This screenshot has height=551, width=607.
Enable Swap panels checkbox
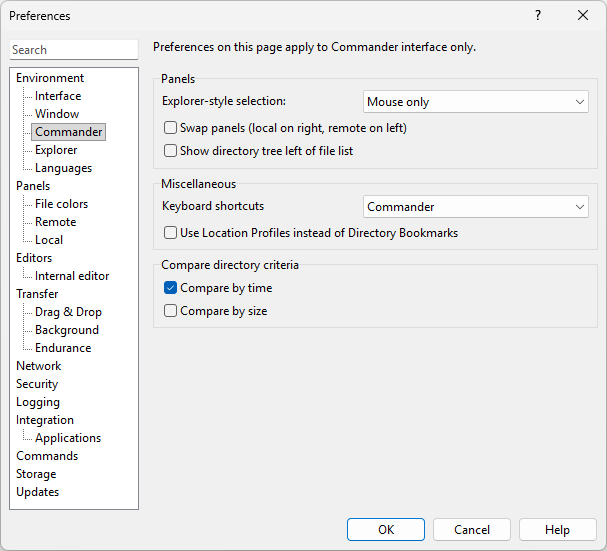[x=170, y=128]
